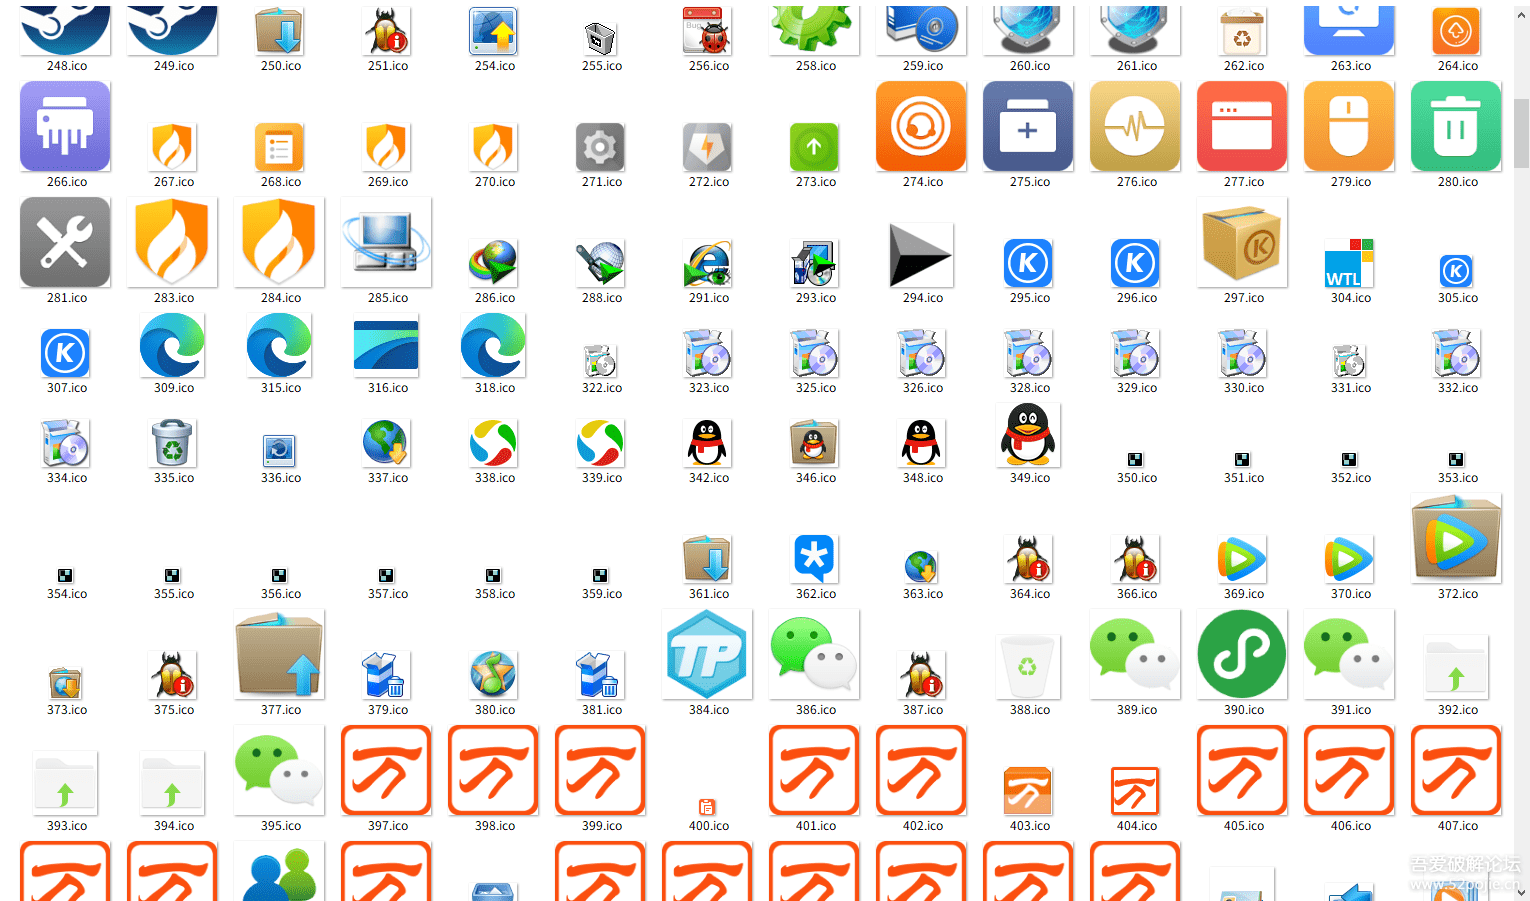Select the black play arrow 294.ico

tap(921, 256)
